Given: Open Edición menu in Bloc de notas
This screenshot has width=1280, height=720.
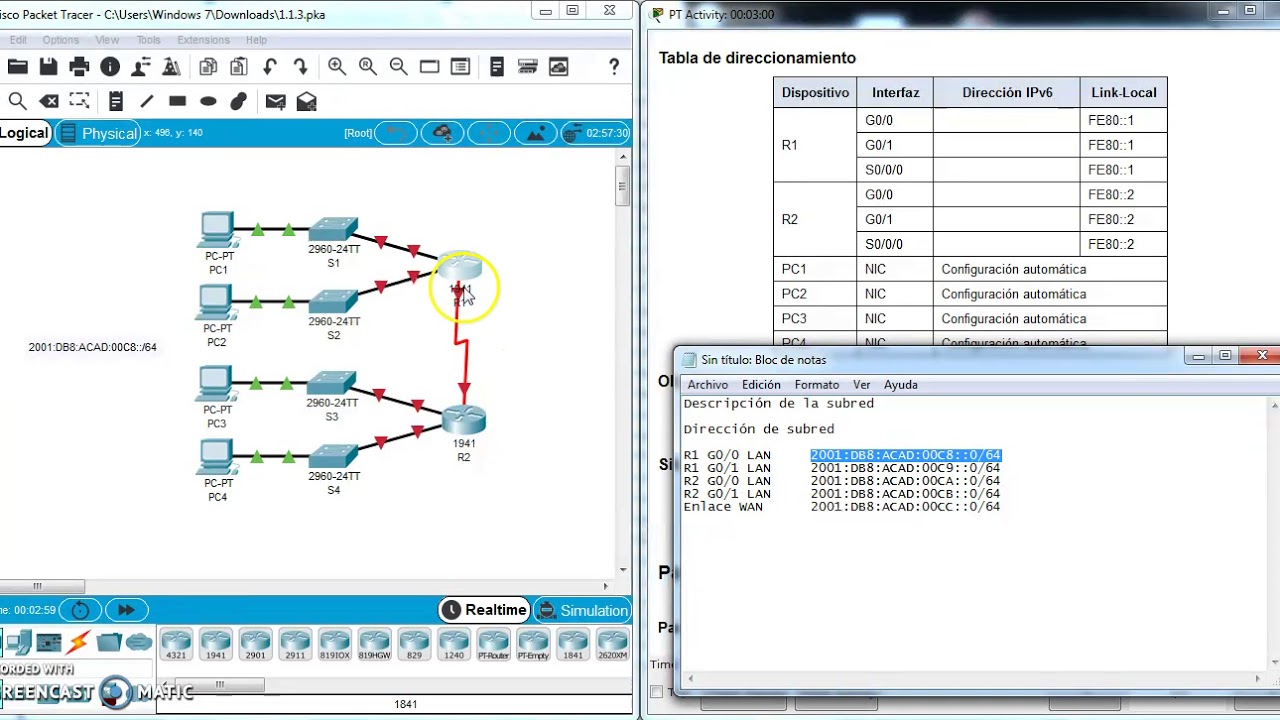Looking at the screenshot, I should (x=761, y=384).
